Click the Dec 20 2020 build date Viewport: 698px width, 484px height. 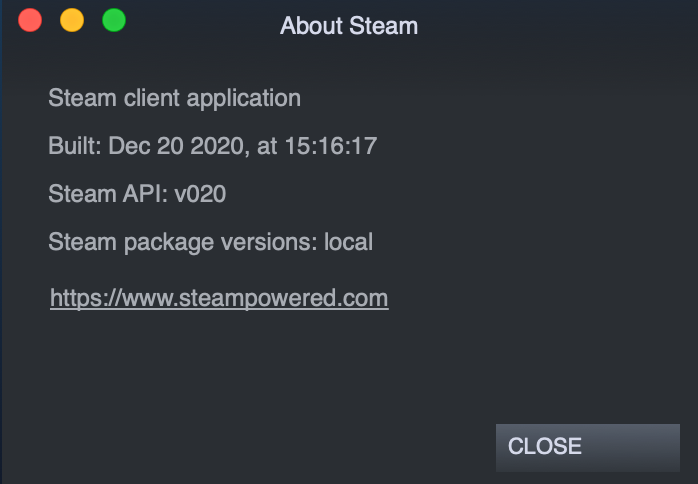176,146
